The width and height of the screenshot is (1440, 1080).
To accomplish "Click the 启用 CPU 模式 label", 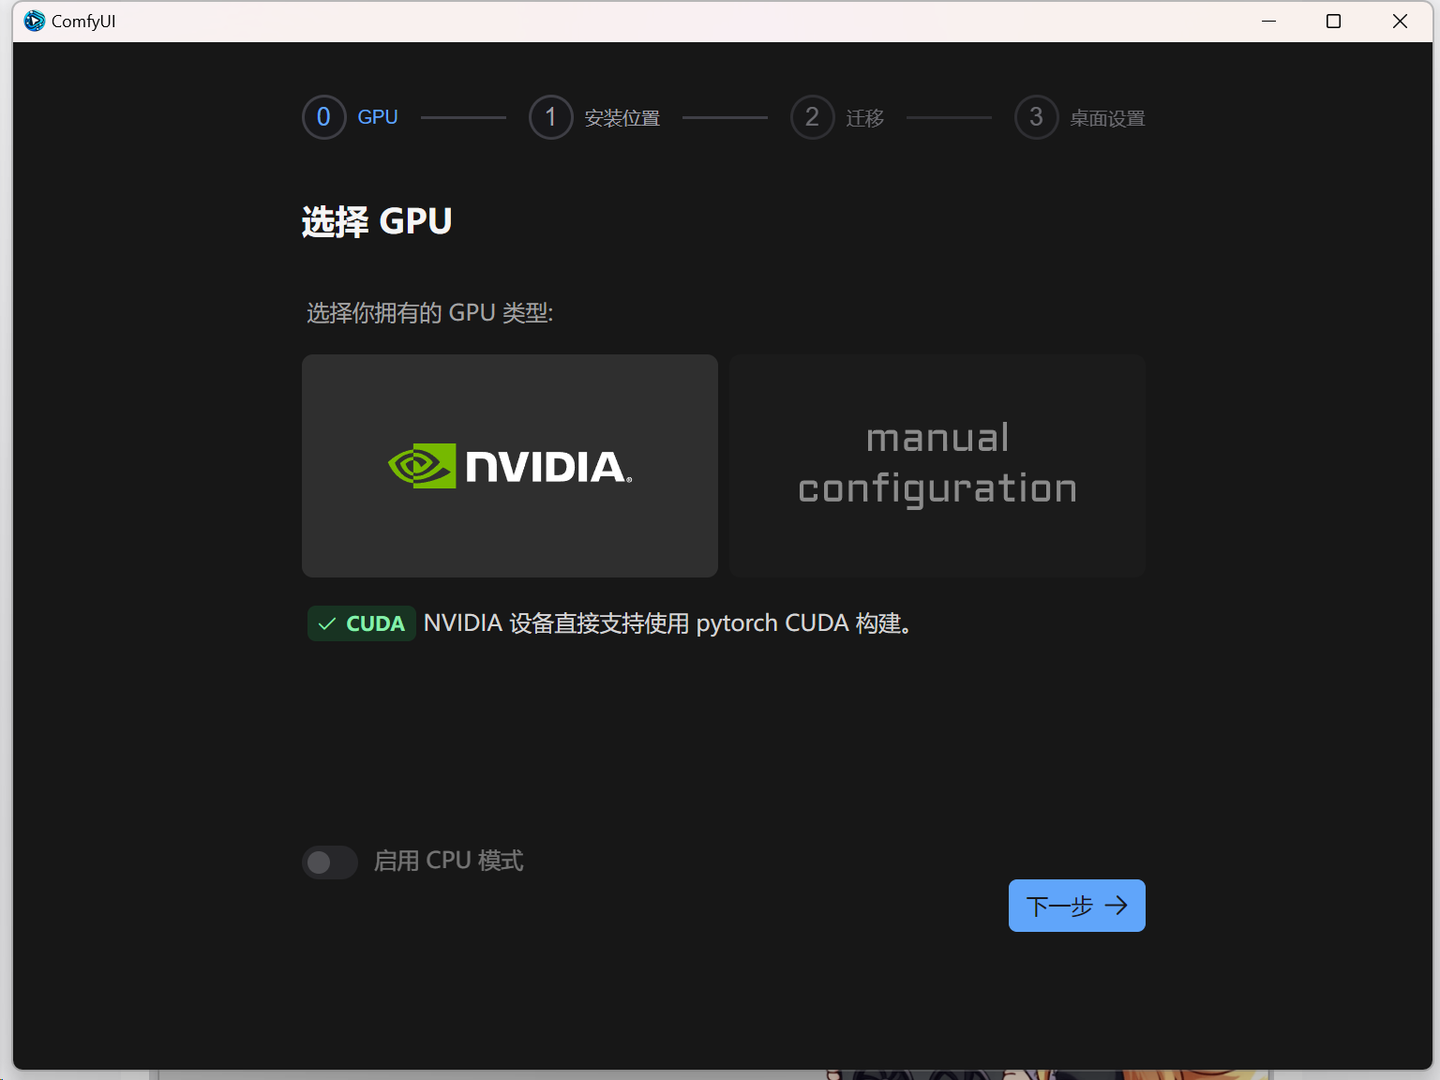I will (449, 861).
